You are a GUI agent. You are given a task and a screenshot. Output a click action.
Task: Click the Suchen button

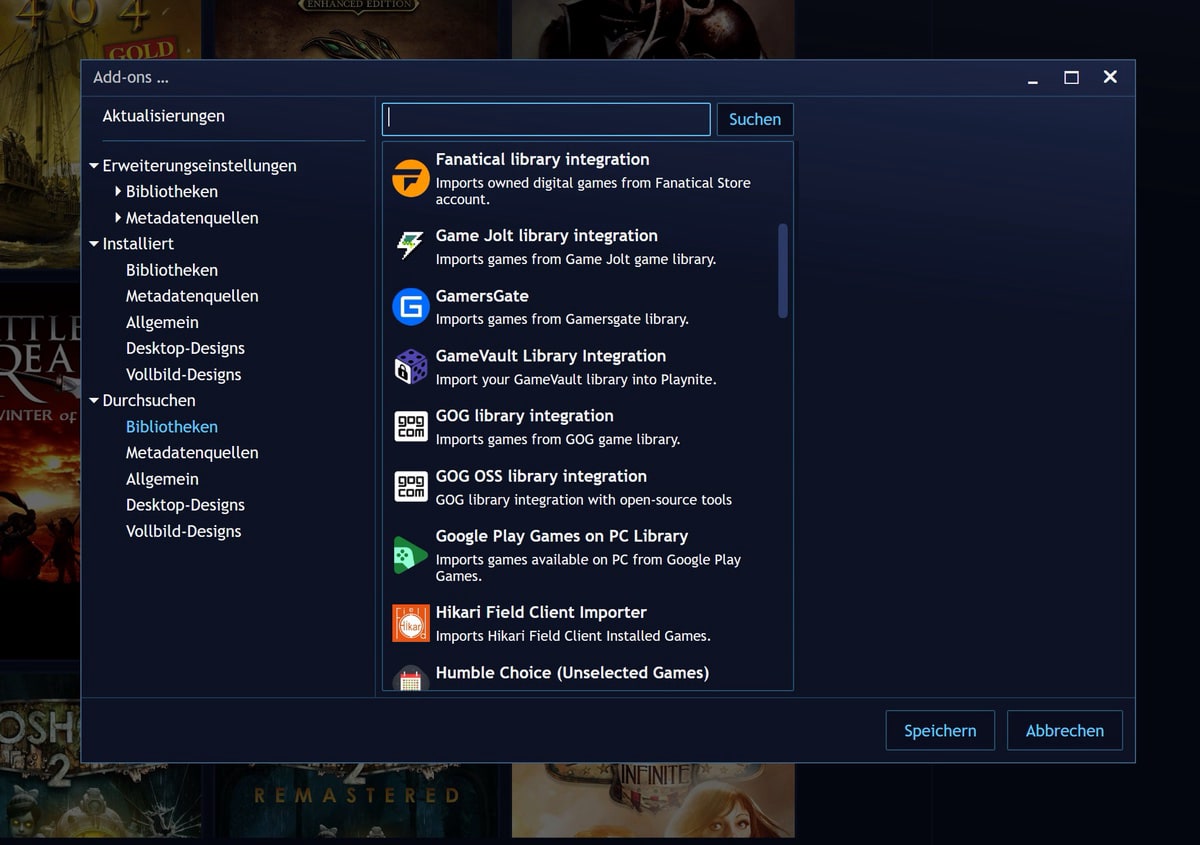click(x=754, y=119)
